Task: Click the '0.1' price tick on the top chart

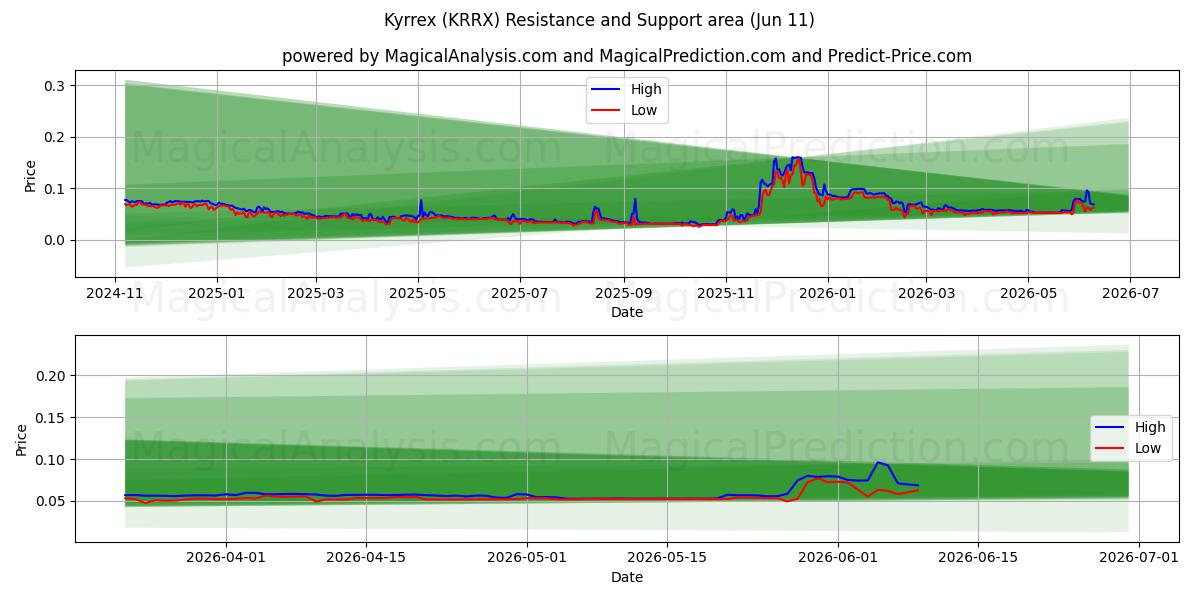Action: click(x=56, y=189)
